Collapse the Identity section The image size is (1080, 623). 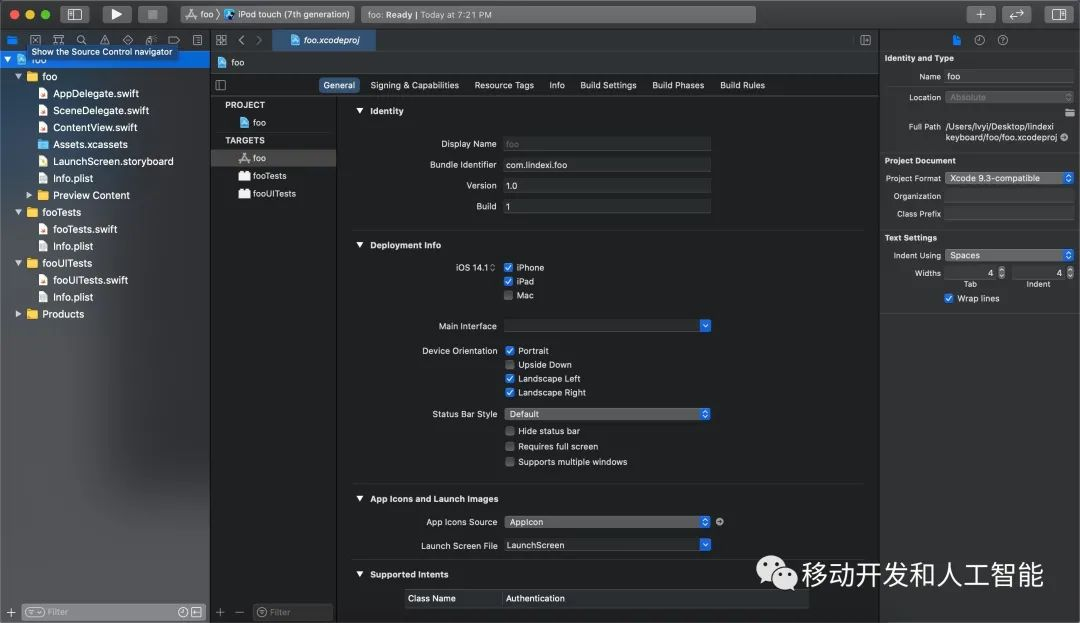tap(360, 110)
